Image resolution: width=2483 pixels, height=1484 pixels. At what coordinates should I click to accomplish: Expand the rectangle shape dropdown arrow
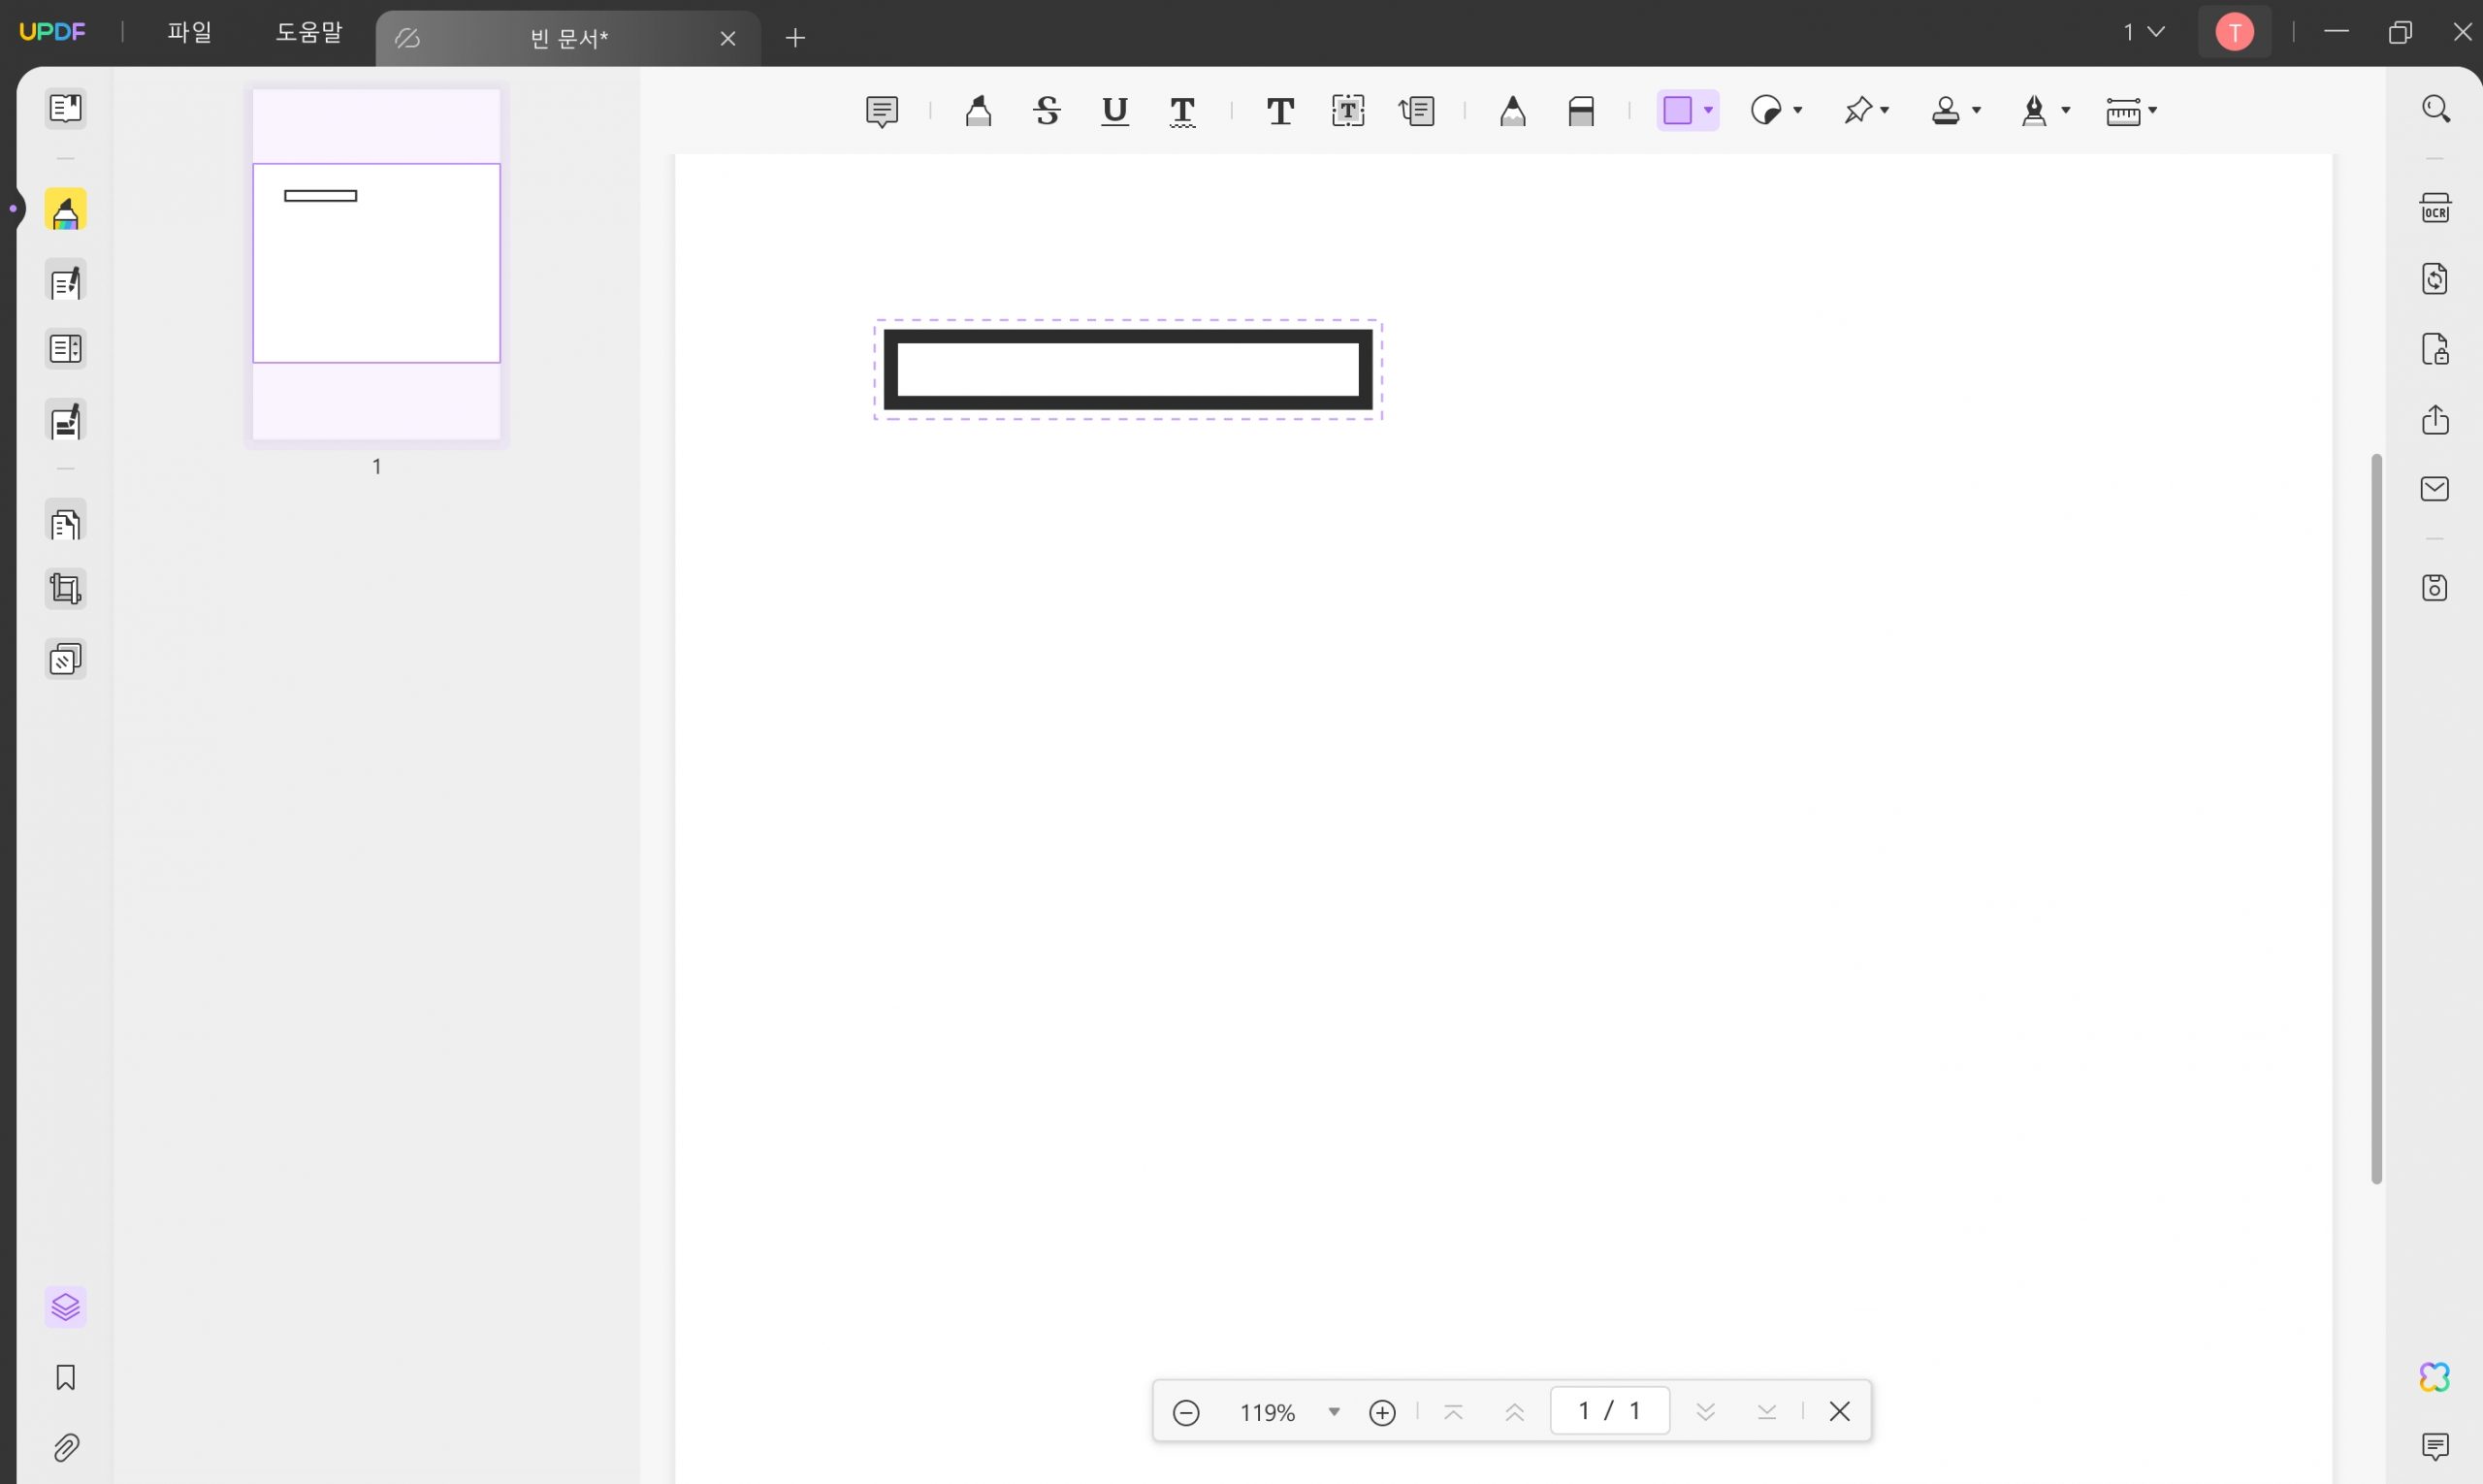click(1708, 111)
